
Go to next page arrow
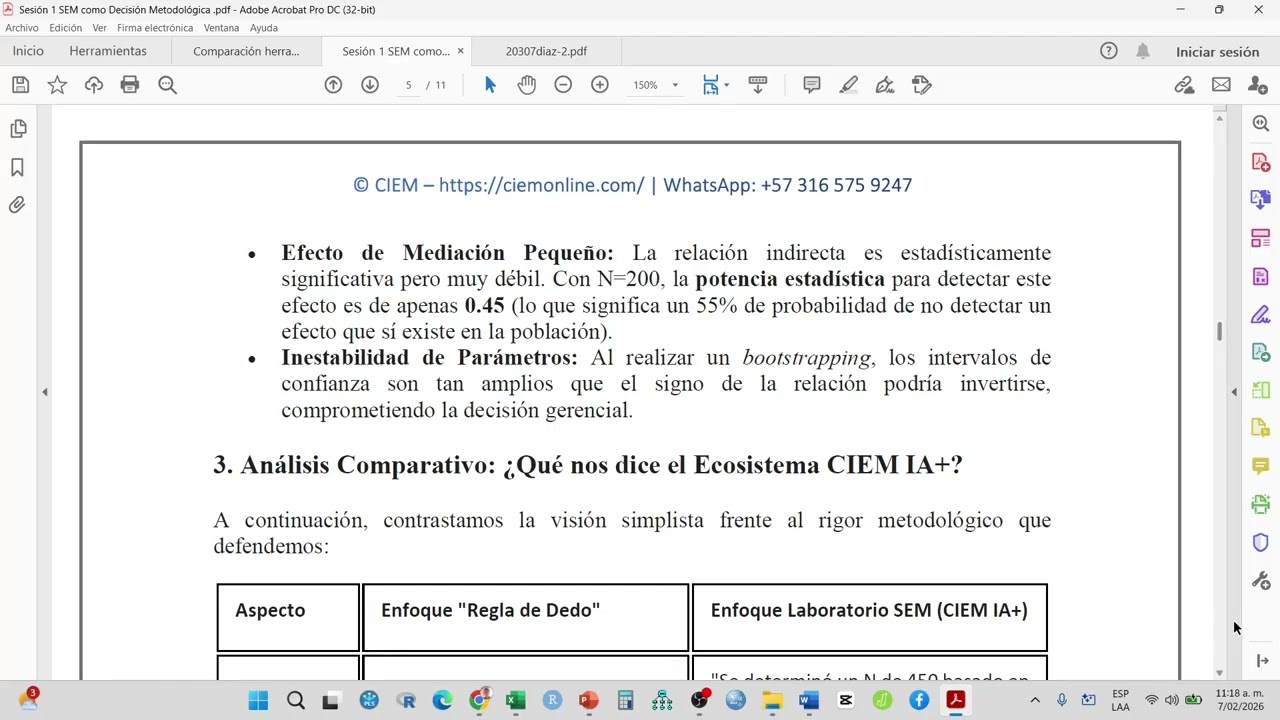[370, 85]
